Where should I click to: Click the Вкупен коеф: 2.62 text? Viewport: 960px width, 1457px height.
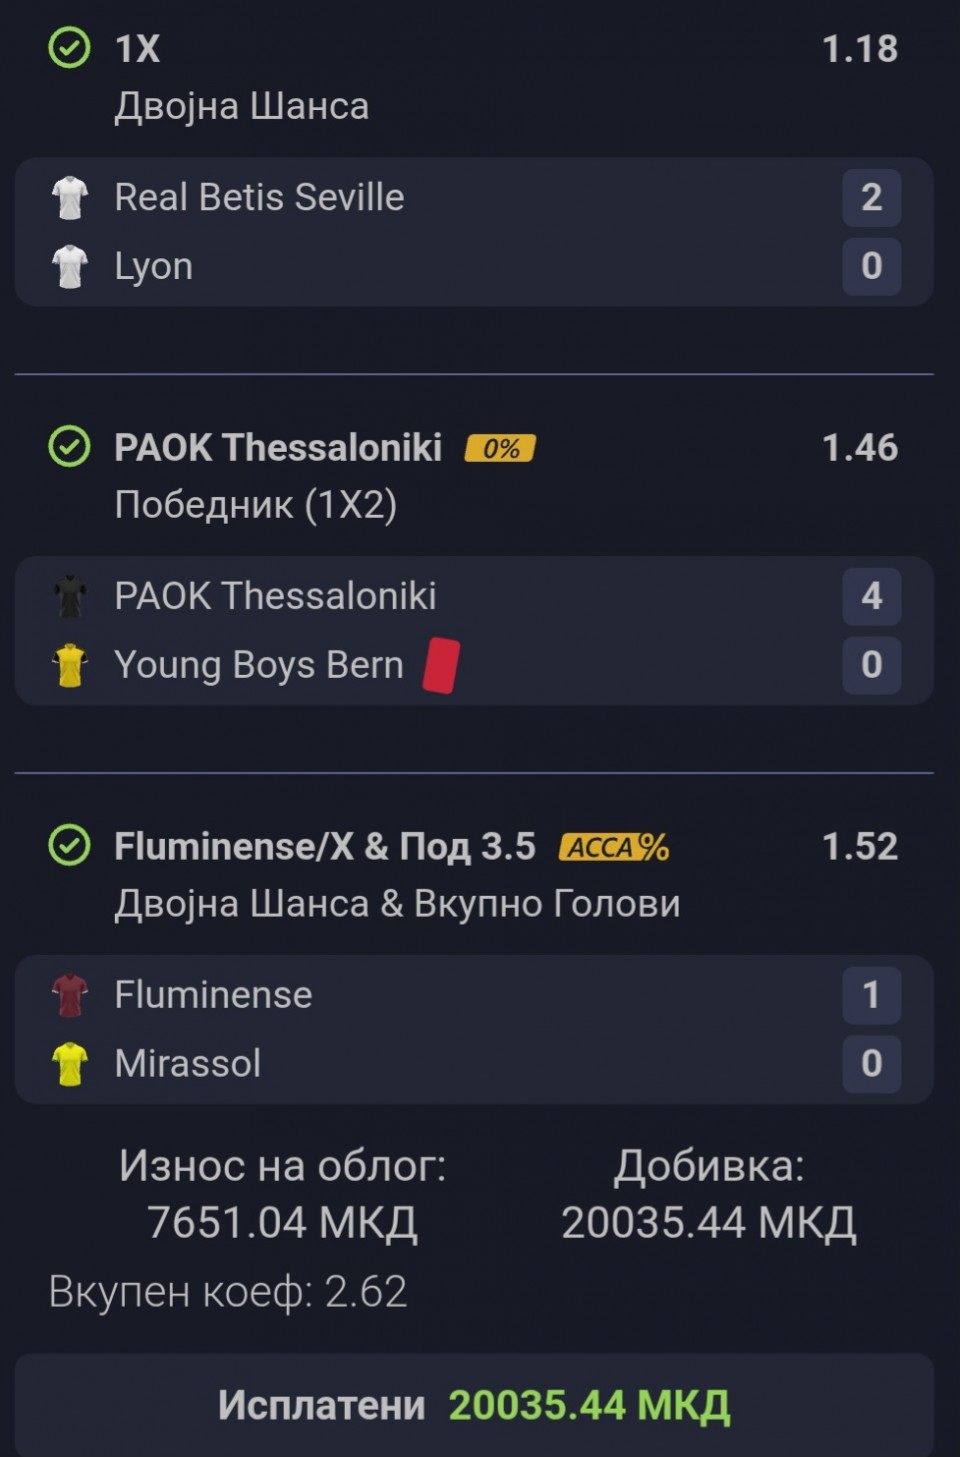(x=228, y=1291)
